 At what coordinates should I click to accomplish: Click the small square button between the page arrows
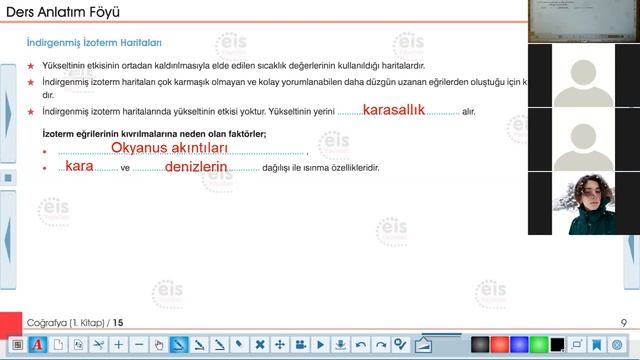pyautogui.click(x=8, y=178)
